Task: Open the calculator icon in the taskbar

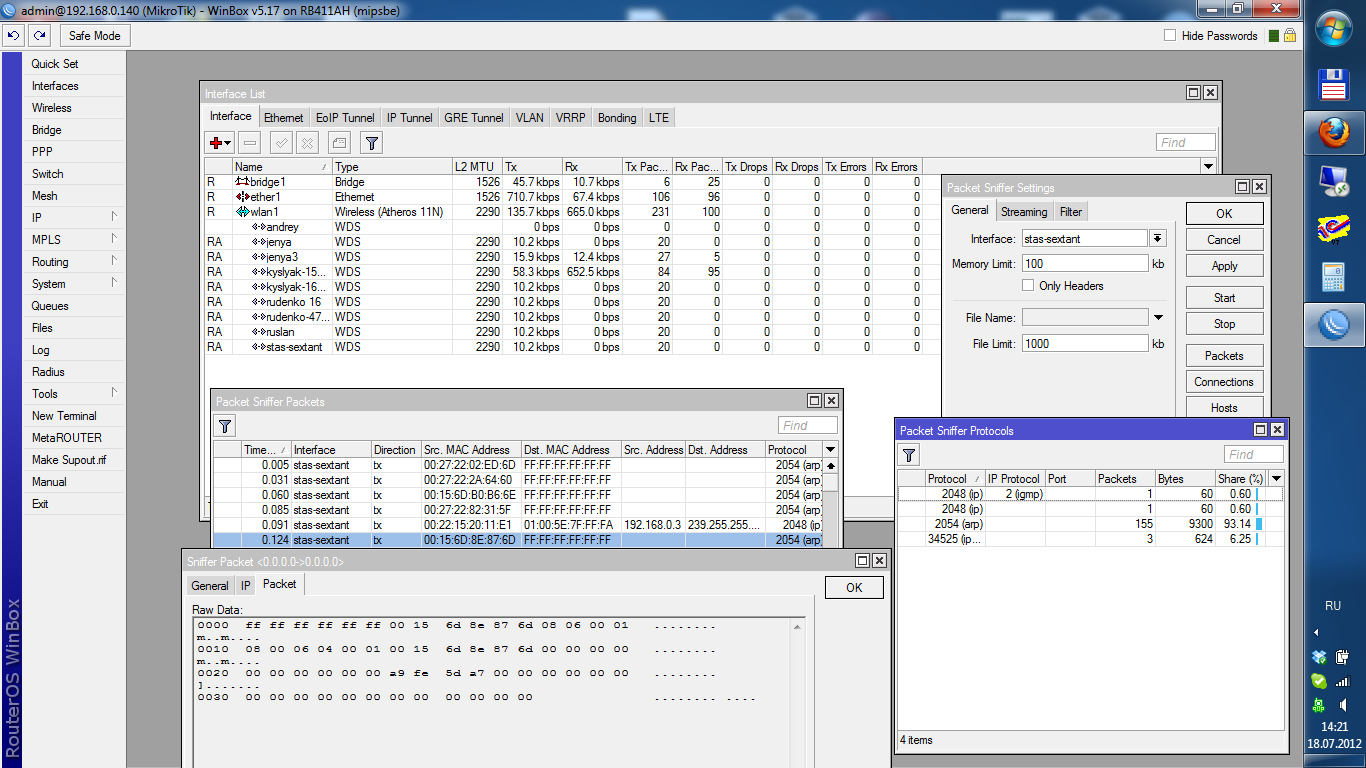Action: point(1334,277)
